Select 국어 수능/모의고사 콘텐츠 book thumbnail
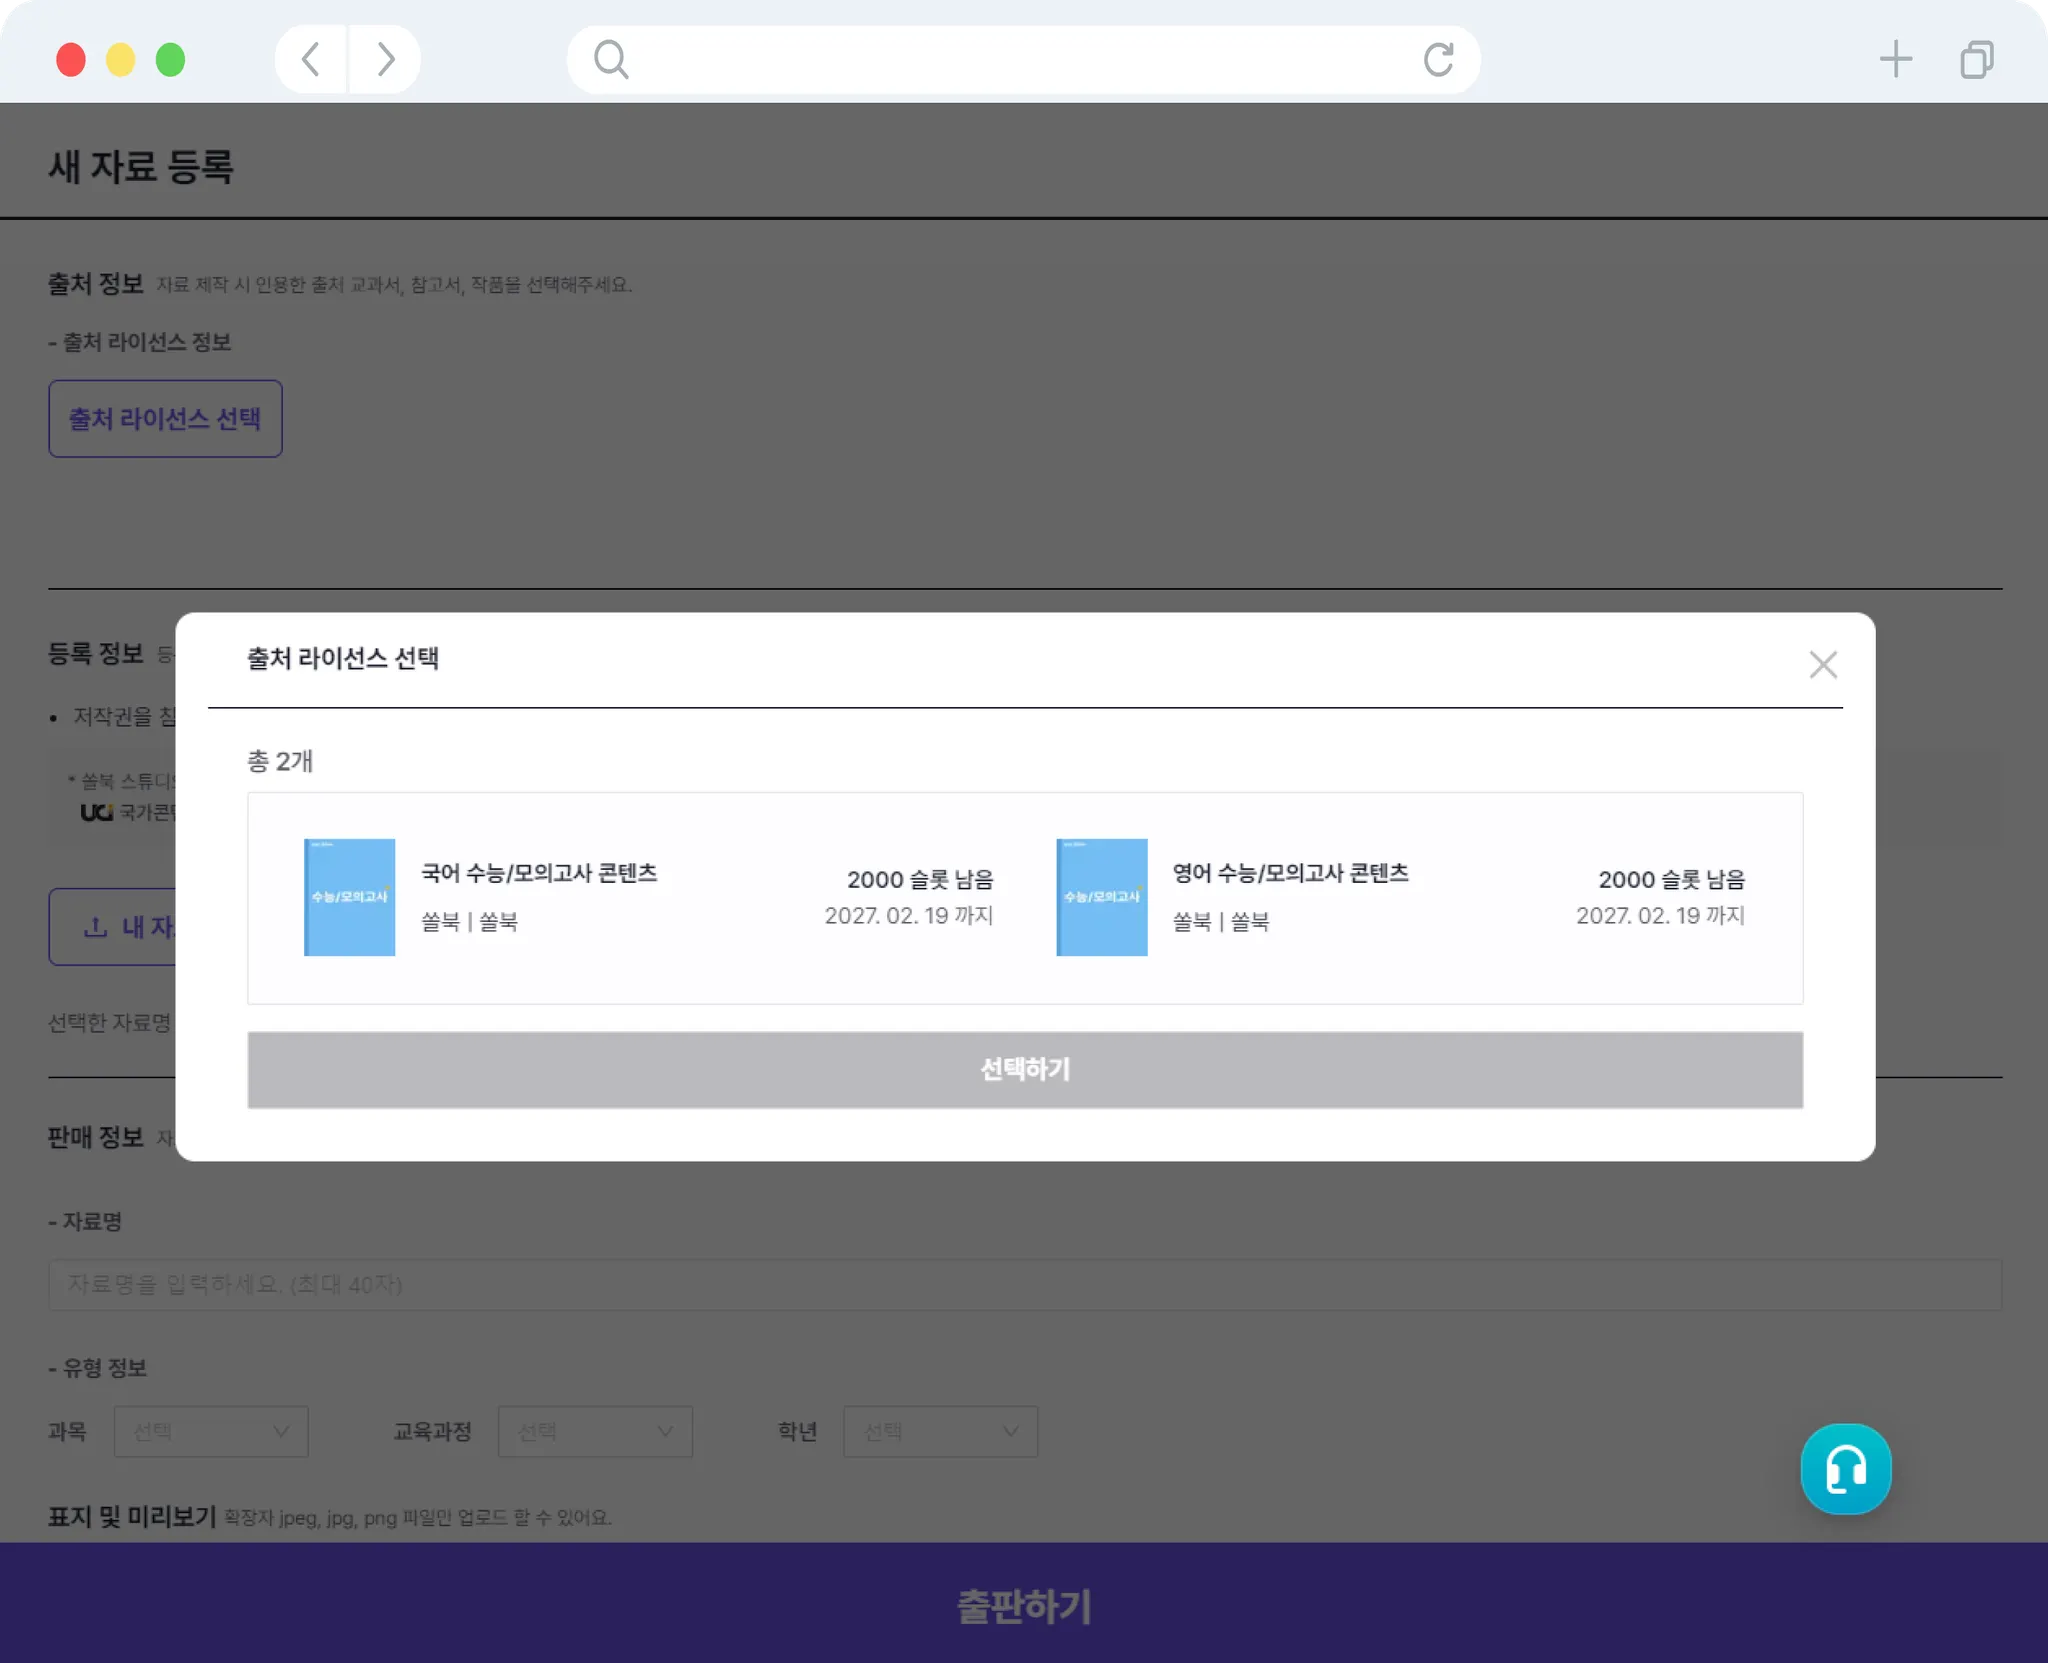This screenshot has width=2048, height=1663. [349, 897]
